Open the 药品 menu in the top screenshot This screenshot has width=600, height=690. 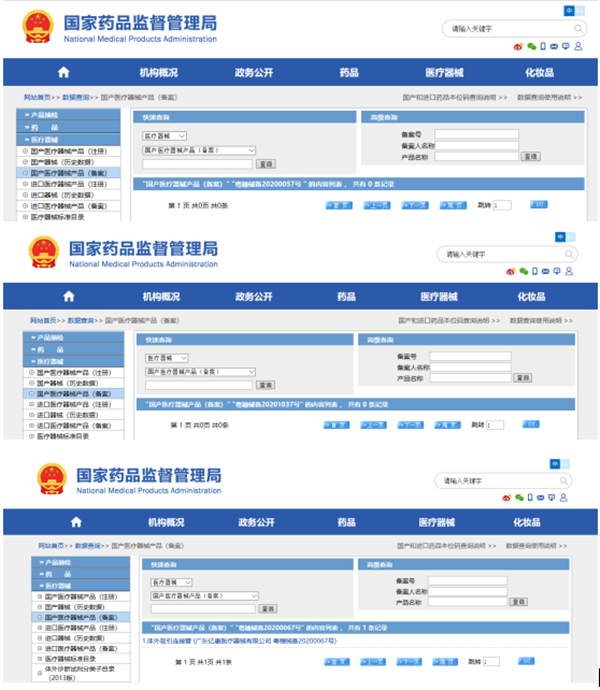pyautogui.click(x=349, y=72)
